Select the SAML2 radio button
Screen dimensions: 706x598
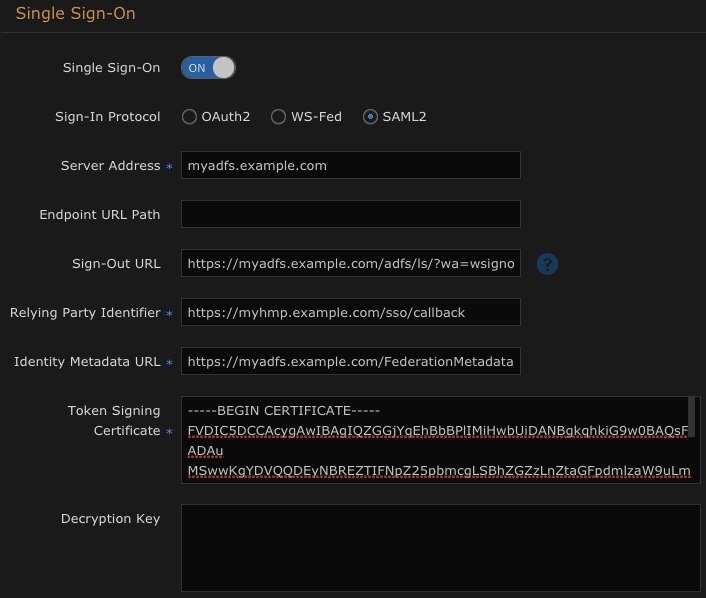point(370,117)
